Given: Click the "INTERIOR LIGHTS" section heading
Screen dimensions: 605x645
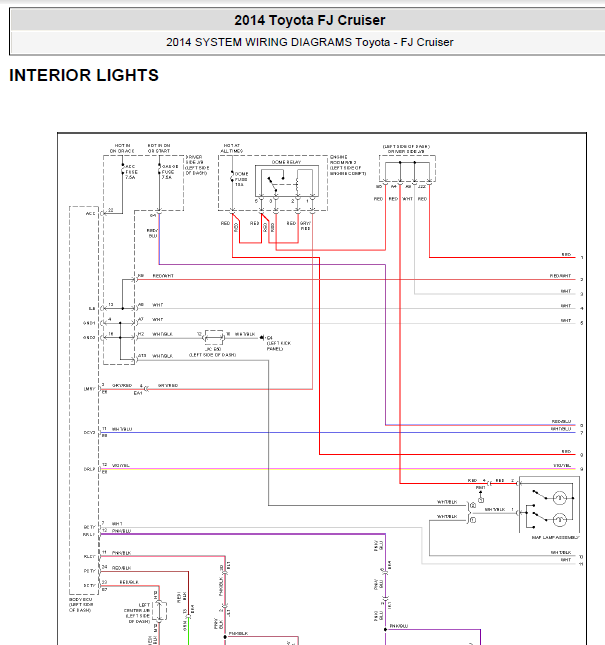Looking at the screenshot, I should coord(84,75).
